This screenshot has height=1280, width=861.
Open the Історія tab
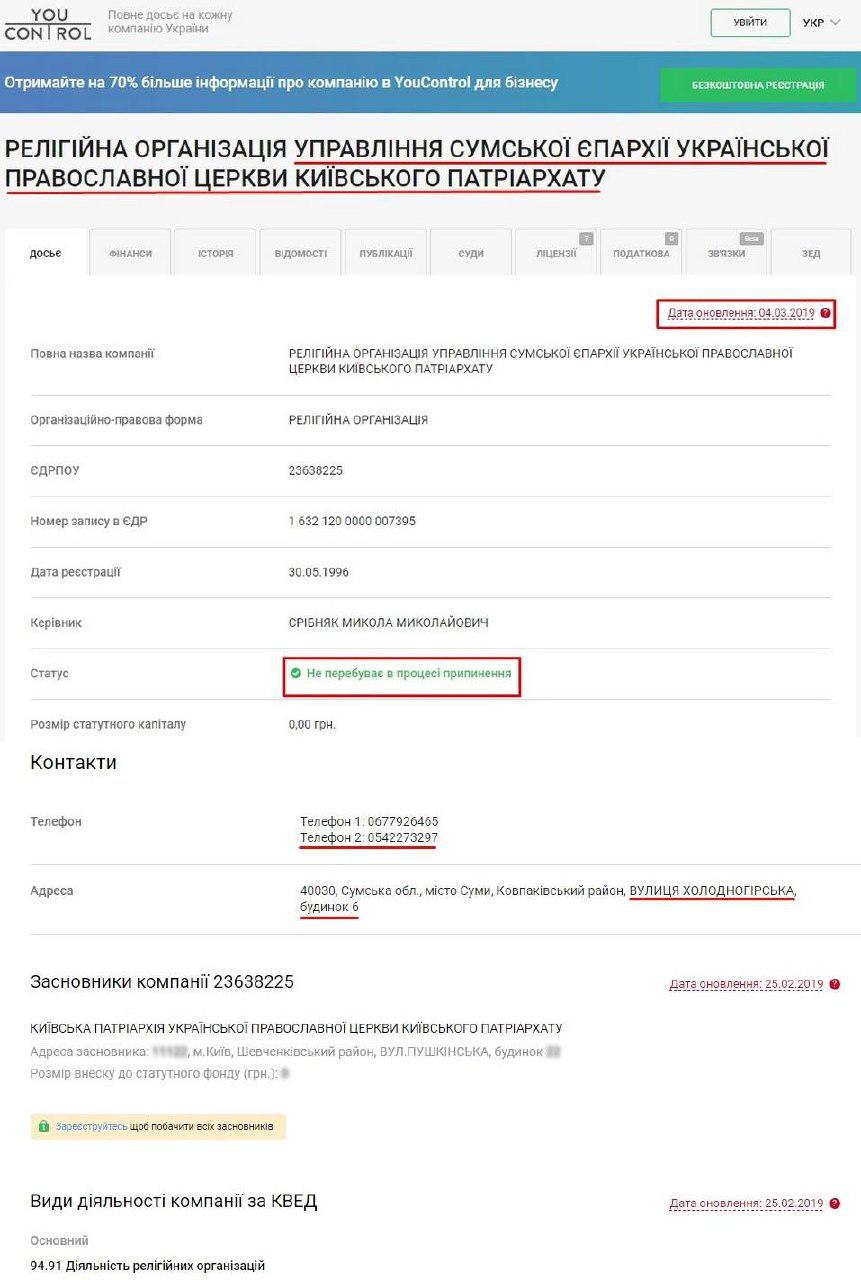click(215, 253)
